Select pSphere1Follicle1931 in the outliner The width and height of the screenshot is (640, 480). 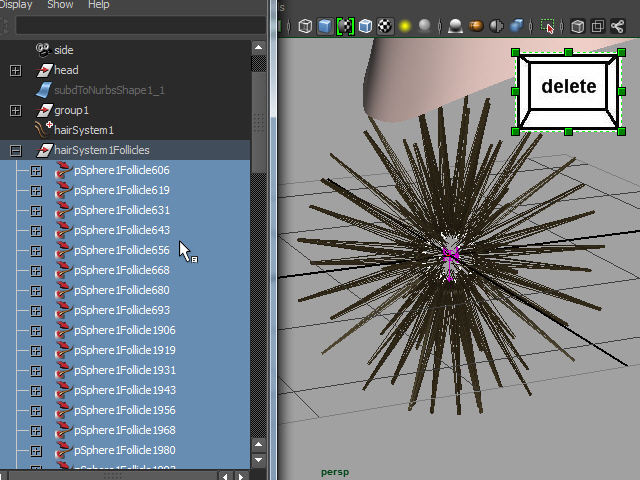[124, 370]
